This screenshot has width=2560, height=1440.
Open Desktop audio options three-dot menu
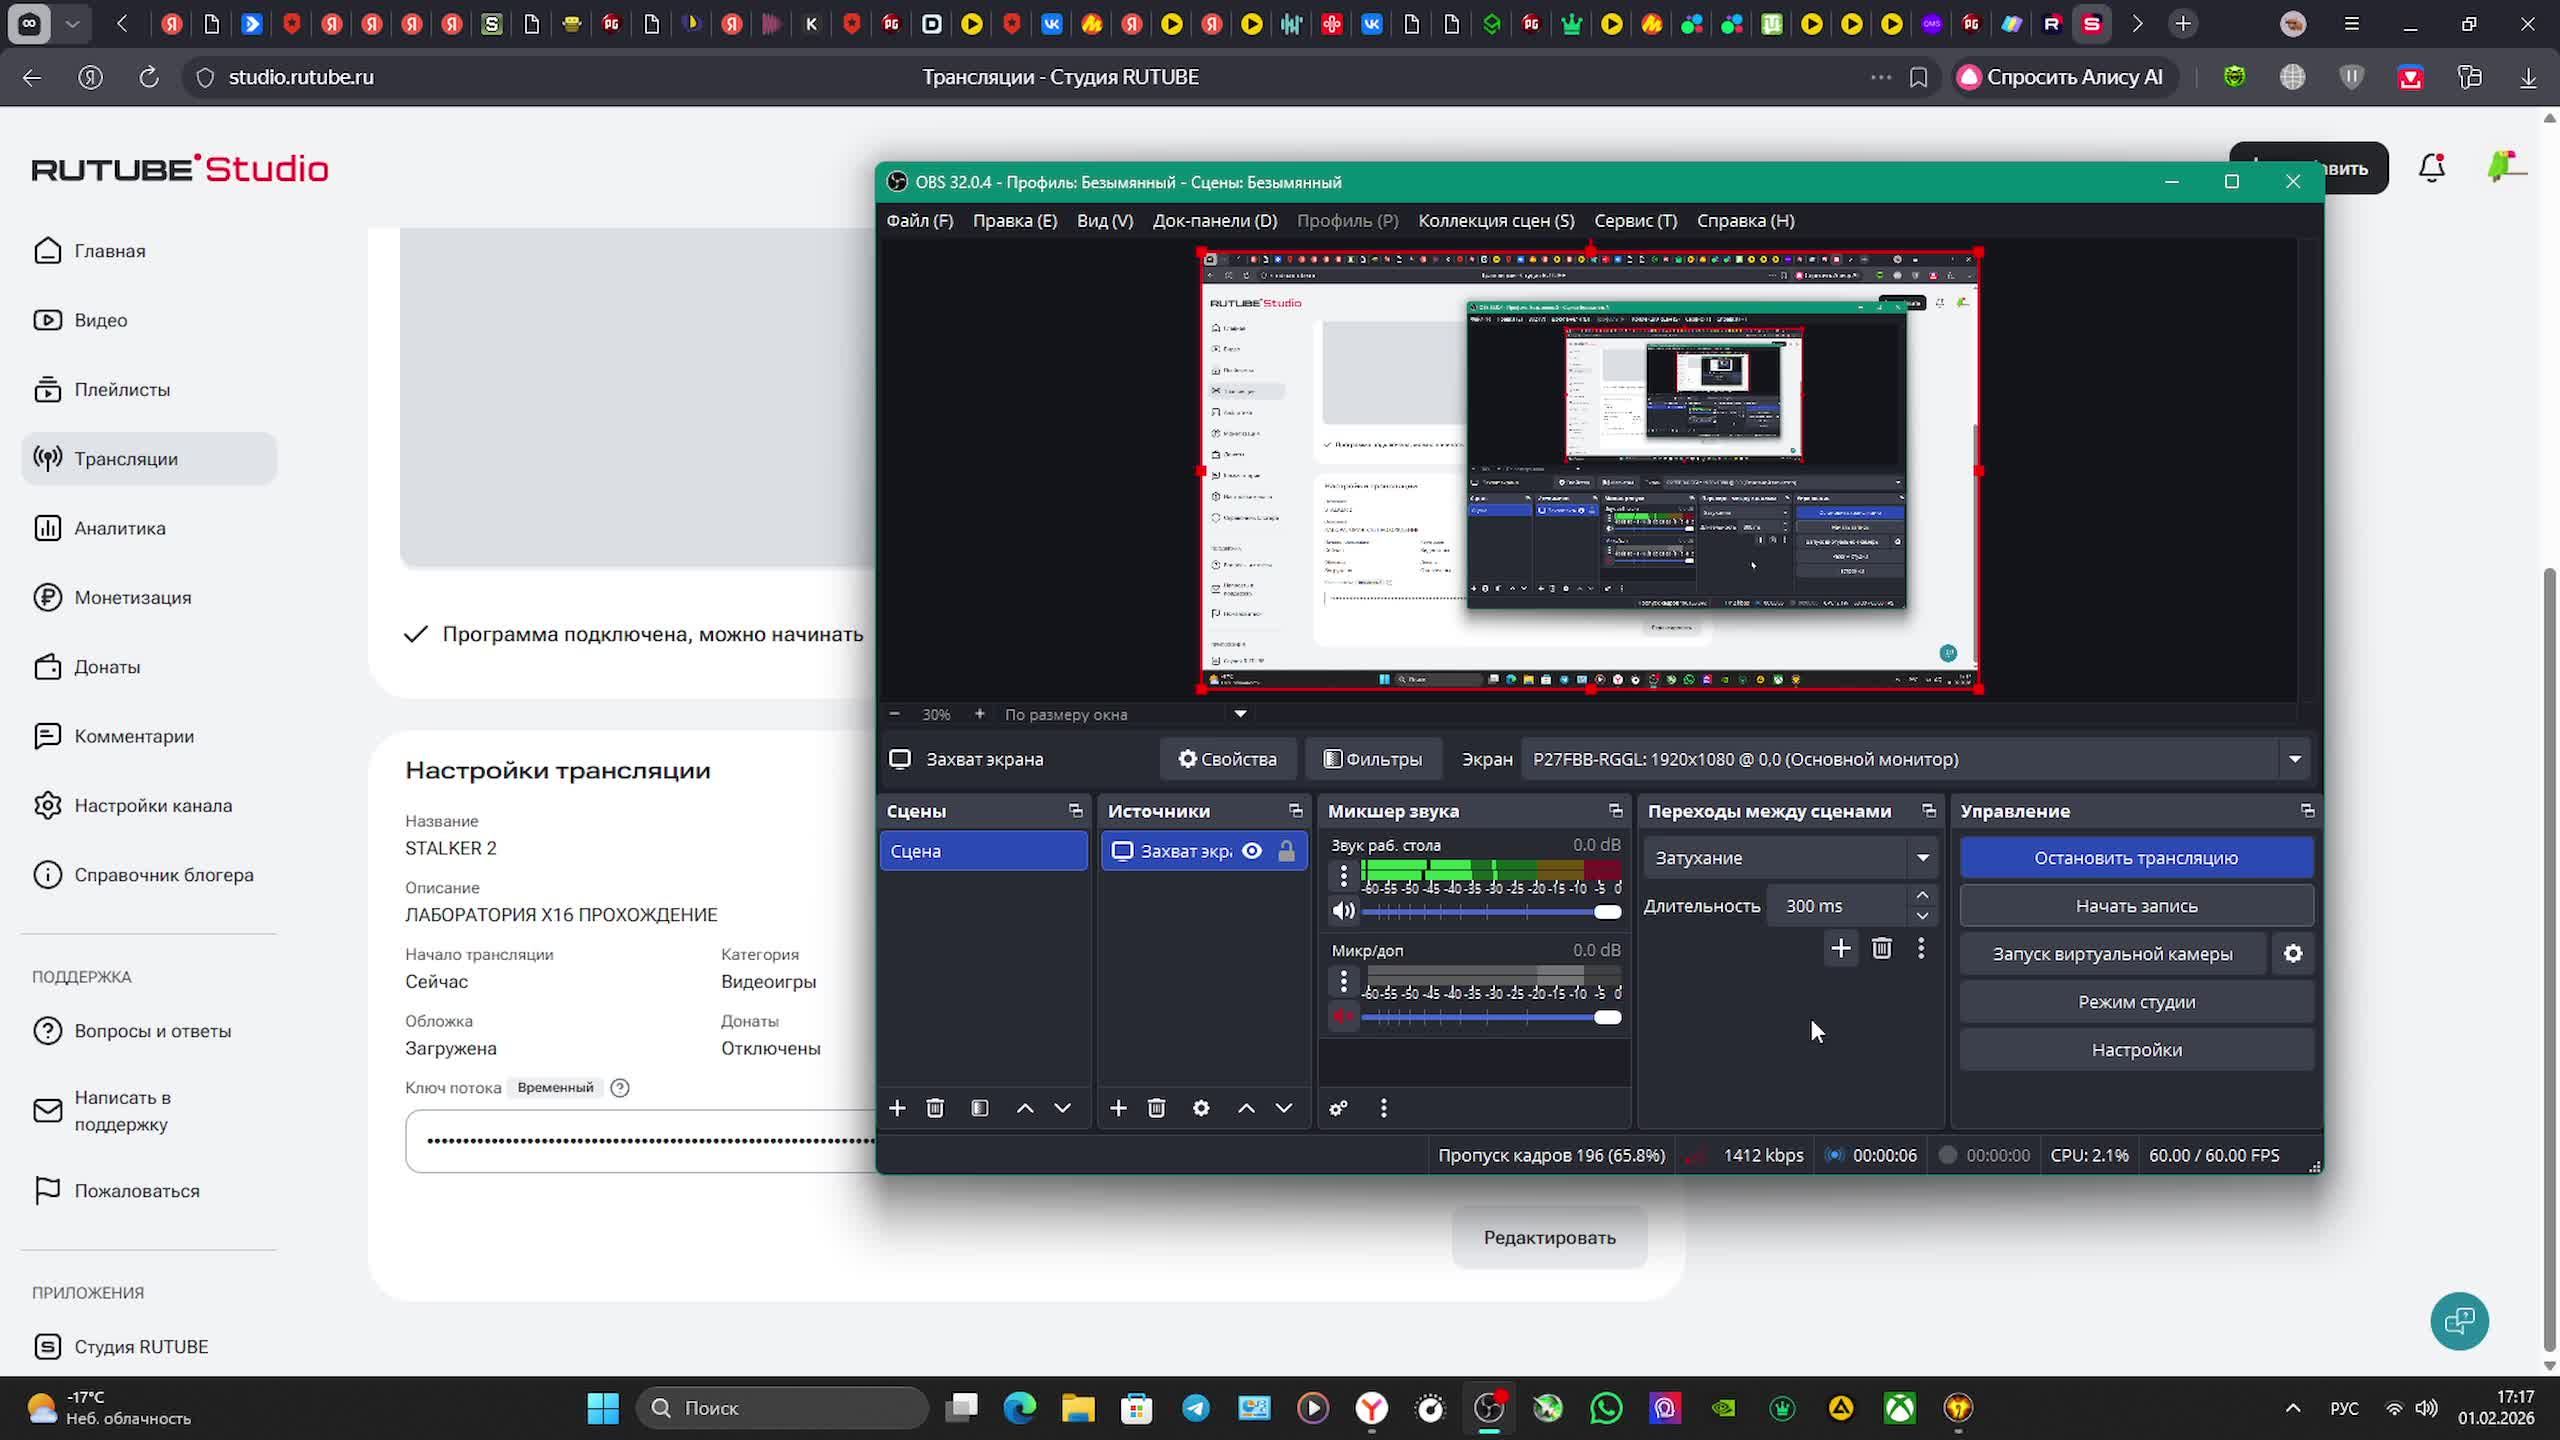click(x=1343, y=876)
